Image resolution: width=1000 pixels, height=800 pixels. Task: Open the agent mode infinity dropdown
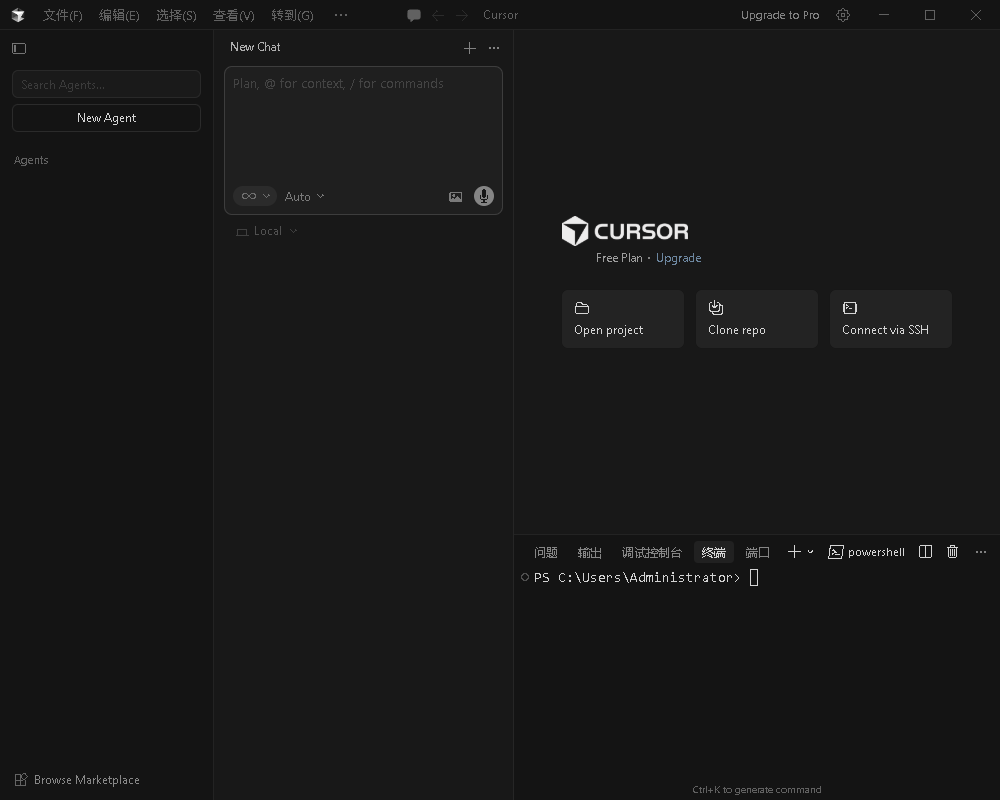pyautogui.click(x=255, y=196)
